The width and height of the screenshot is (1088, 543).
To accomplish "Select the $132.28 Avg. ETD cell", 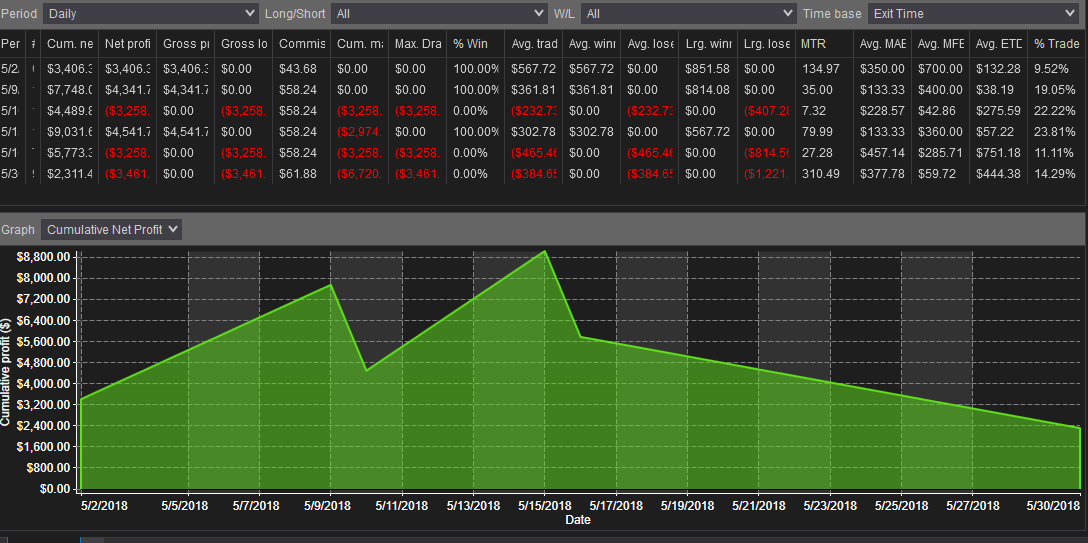I will (998, 69).
